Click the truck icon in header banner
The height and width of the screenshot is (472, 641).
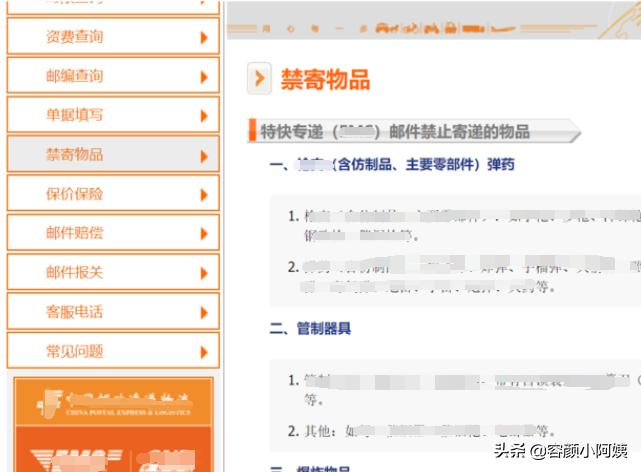tap(473, 28)
